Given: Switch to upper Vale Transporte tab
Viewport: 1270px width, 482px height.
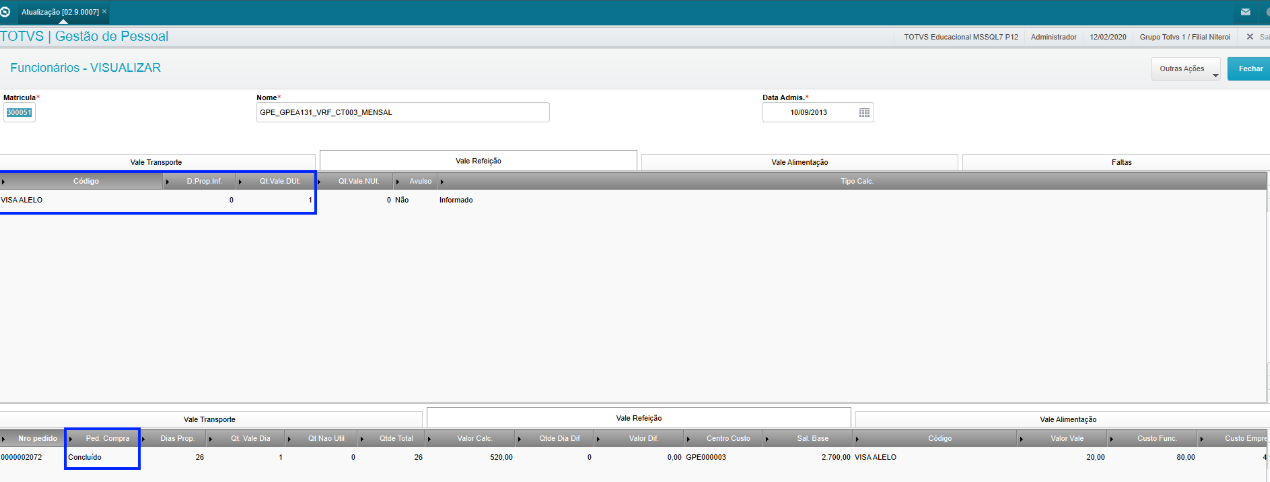Looking at the screenshot, I should point(156,162).
